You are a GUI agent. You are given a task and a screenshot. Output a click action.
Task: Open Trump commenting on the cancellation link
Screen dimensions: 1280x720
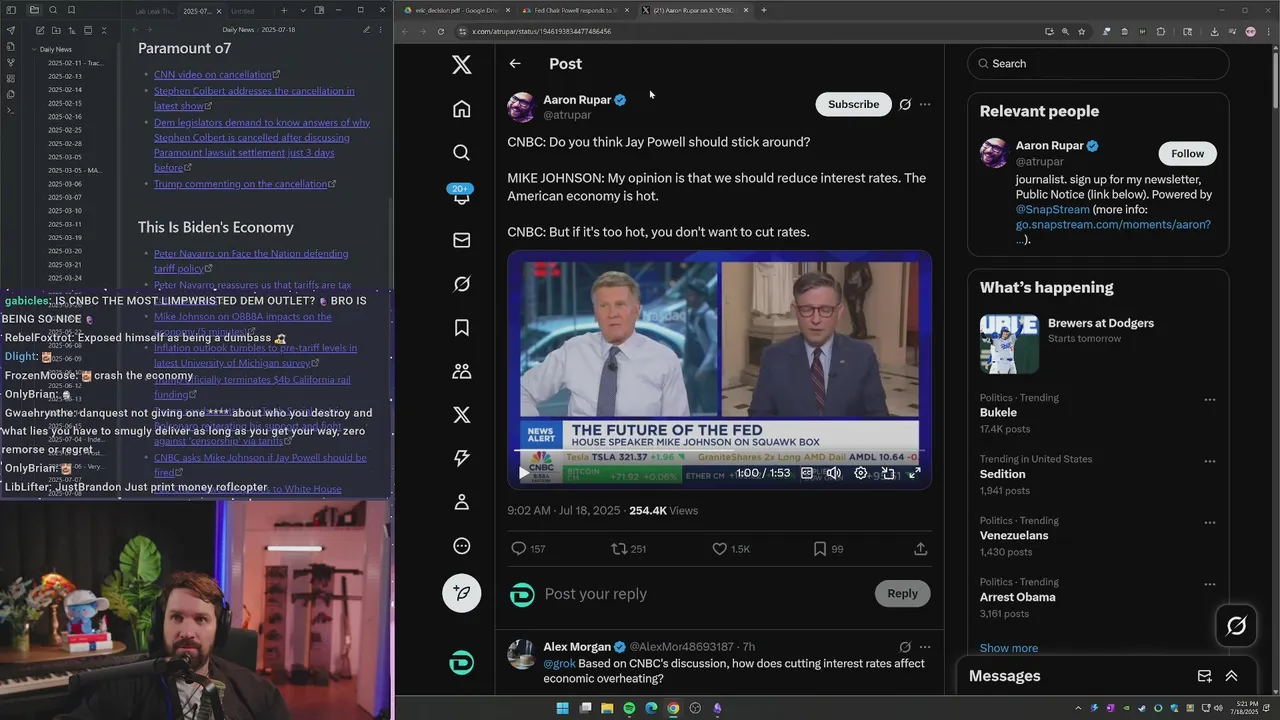coord(241,184)
